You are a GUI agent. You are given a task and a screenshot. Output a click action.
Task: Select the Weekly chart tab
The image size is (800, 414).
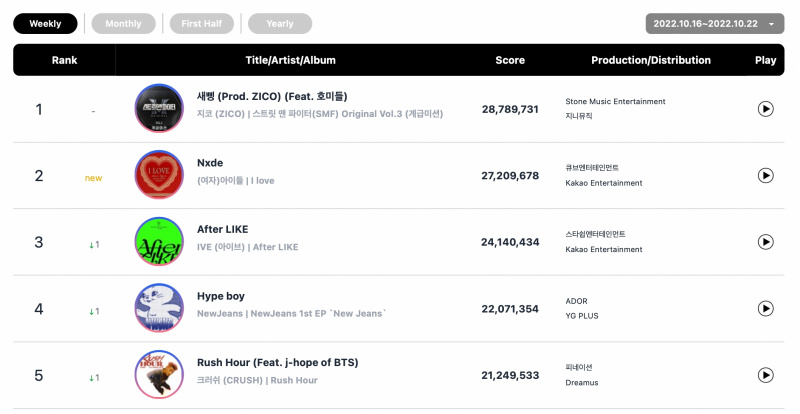pos(45,23)
